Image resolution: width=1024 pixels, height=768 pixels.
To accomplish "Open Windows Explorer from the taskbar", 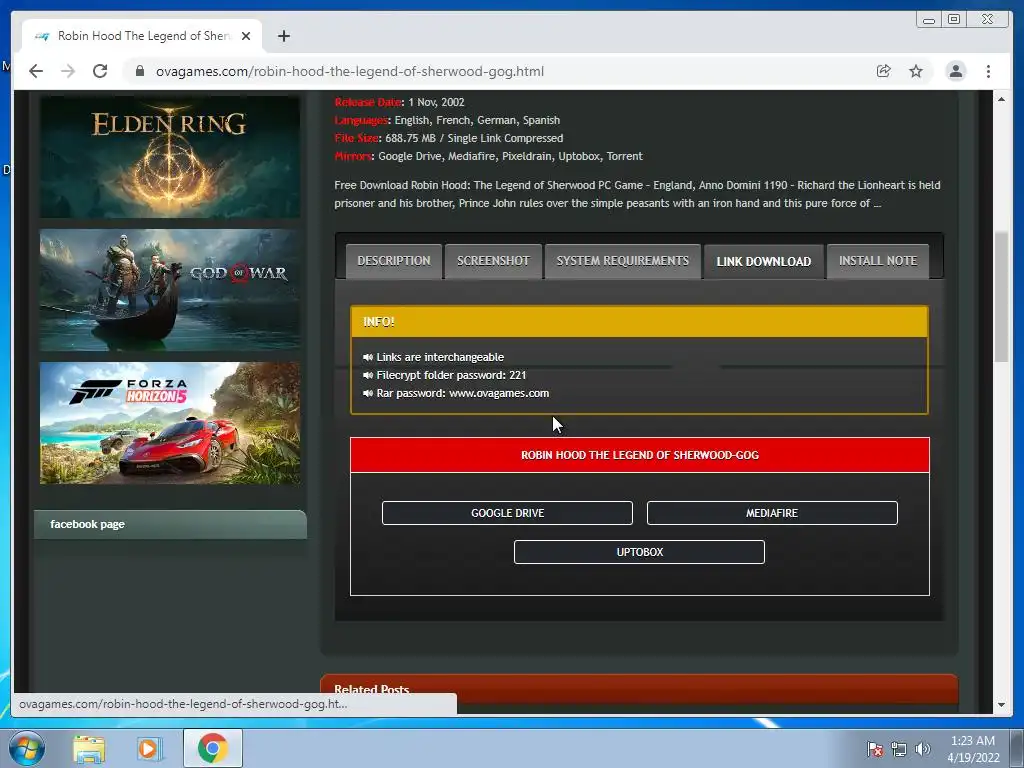I will [x=89, y=748].
